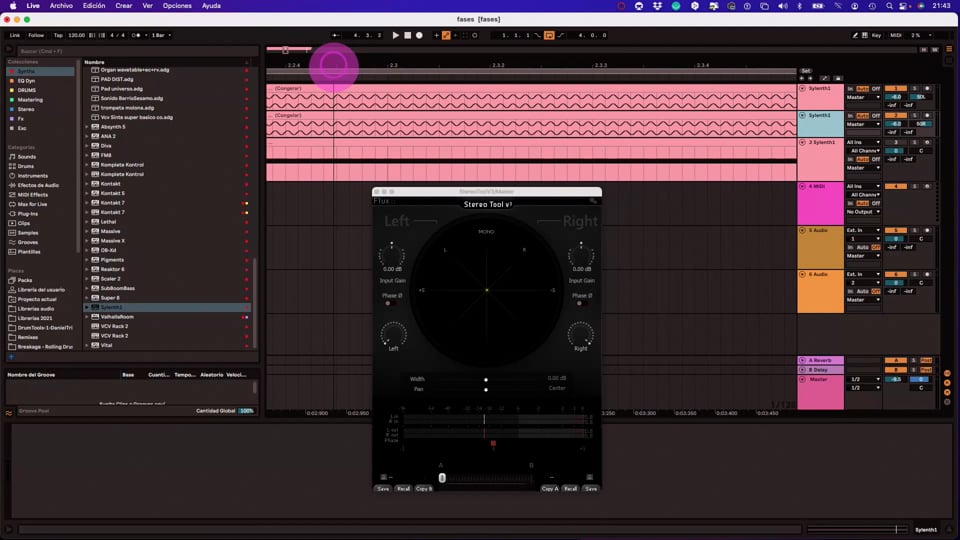960x540 pixels.
Task: Open Efectos de Audio category
Action: tap(38, 185)
